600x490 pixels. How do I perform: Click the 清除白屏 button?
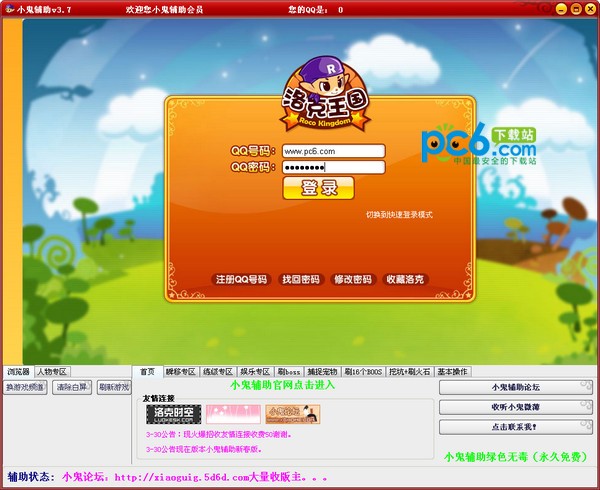coord(72,387)
